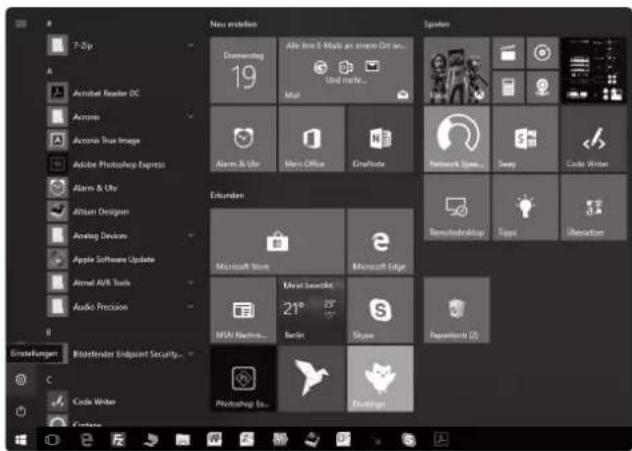
Task: Launch the Calculator small tile
Action: pos(508,87)
